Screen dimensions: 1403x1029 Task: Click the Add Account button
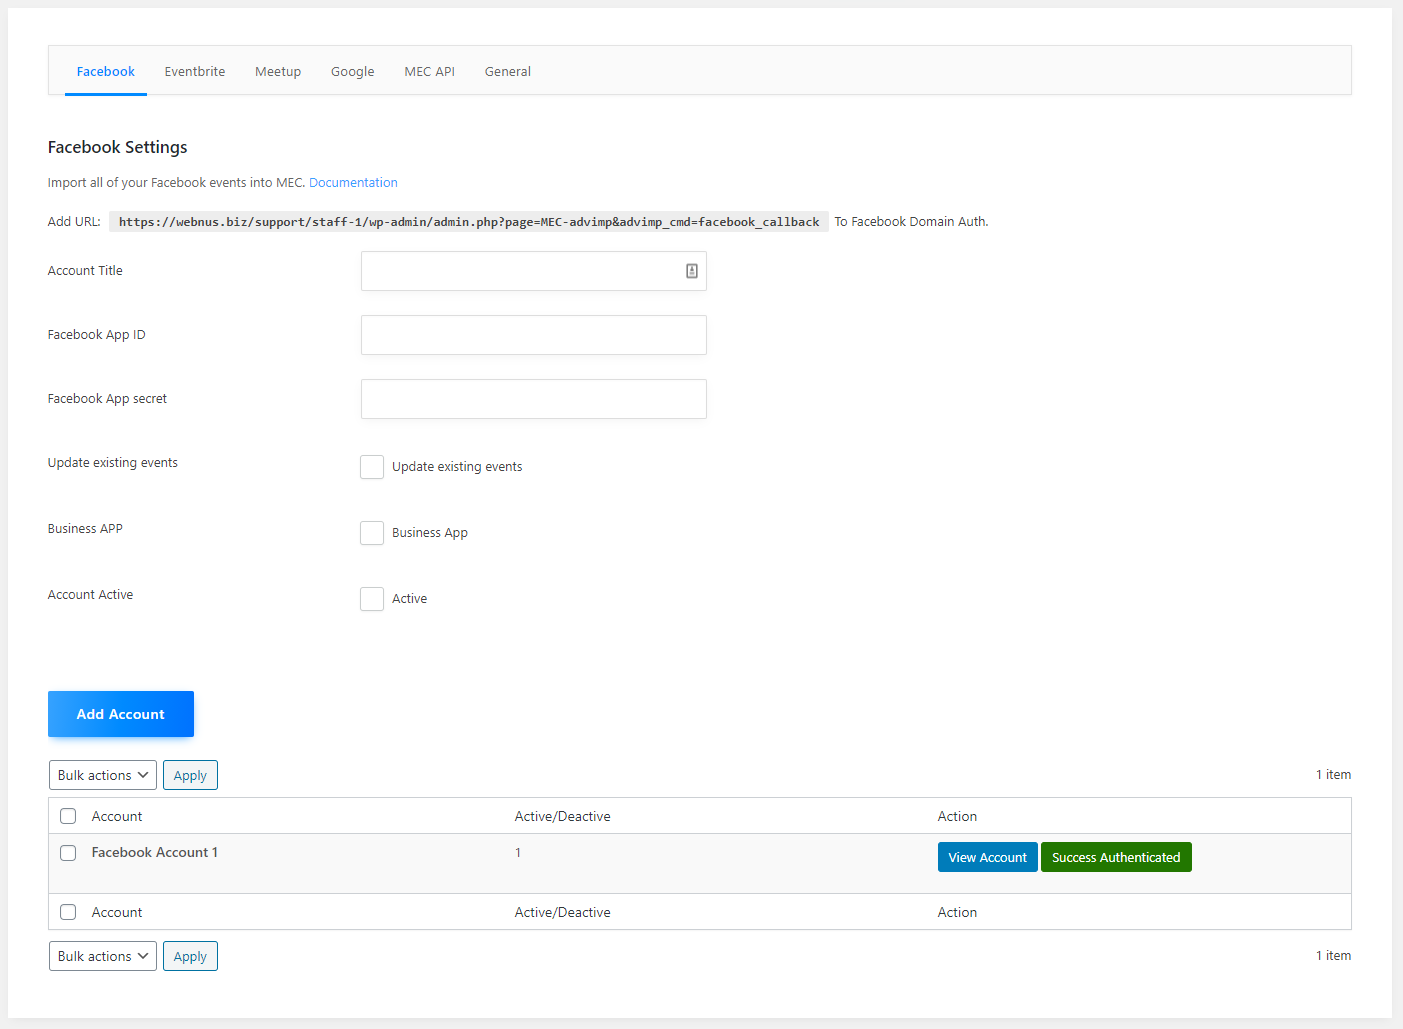pos(121,714)
